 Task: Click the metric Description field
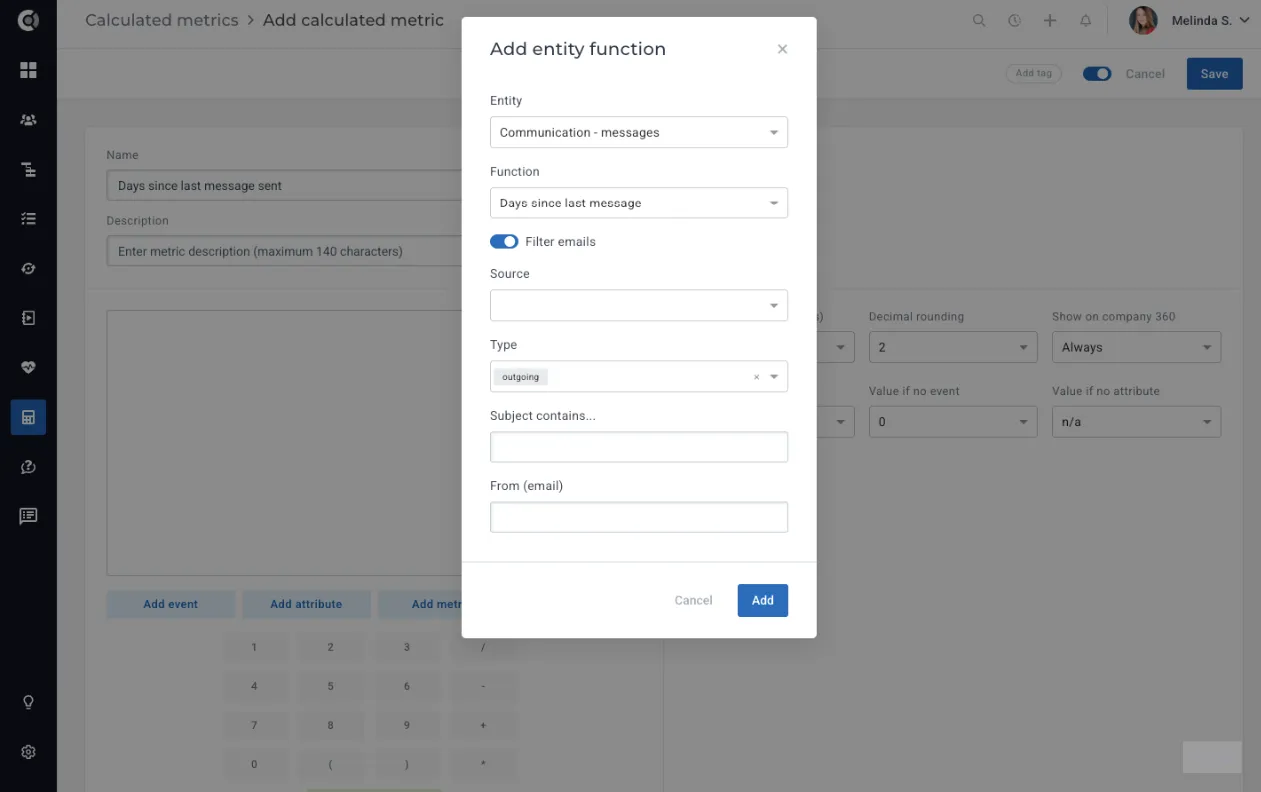coord(284,251)
